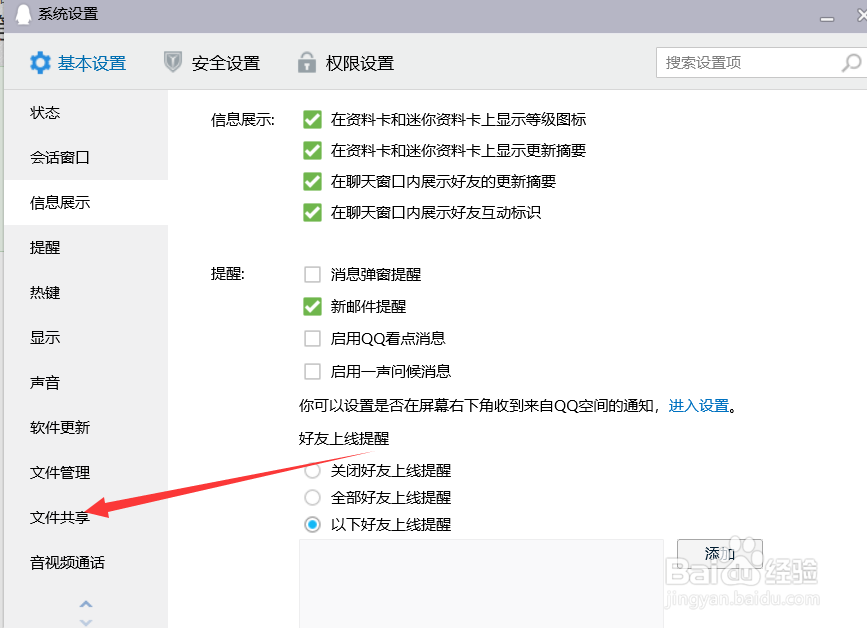This screenshot has width=867, height=628.
Task: Select 关闭好友上线提醒 radio option
Action: [x=311, y=470]
